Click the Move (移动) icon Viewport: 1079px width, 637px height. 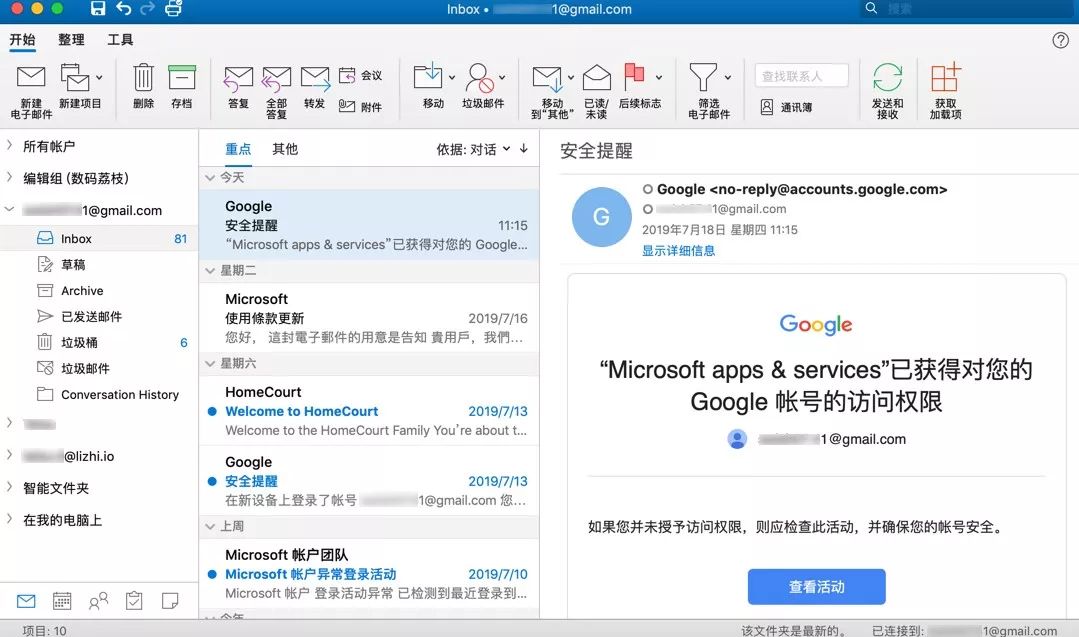tap(427, 76)
